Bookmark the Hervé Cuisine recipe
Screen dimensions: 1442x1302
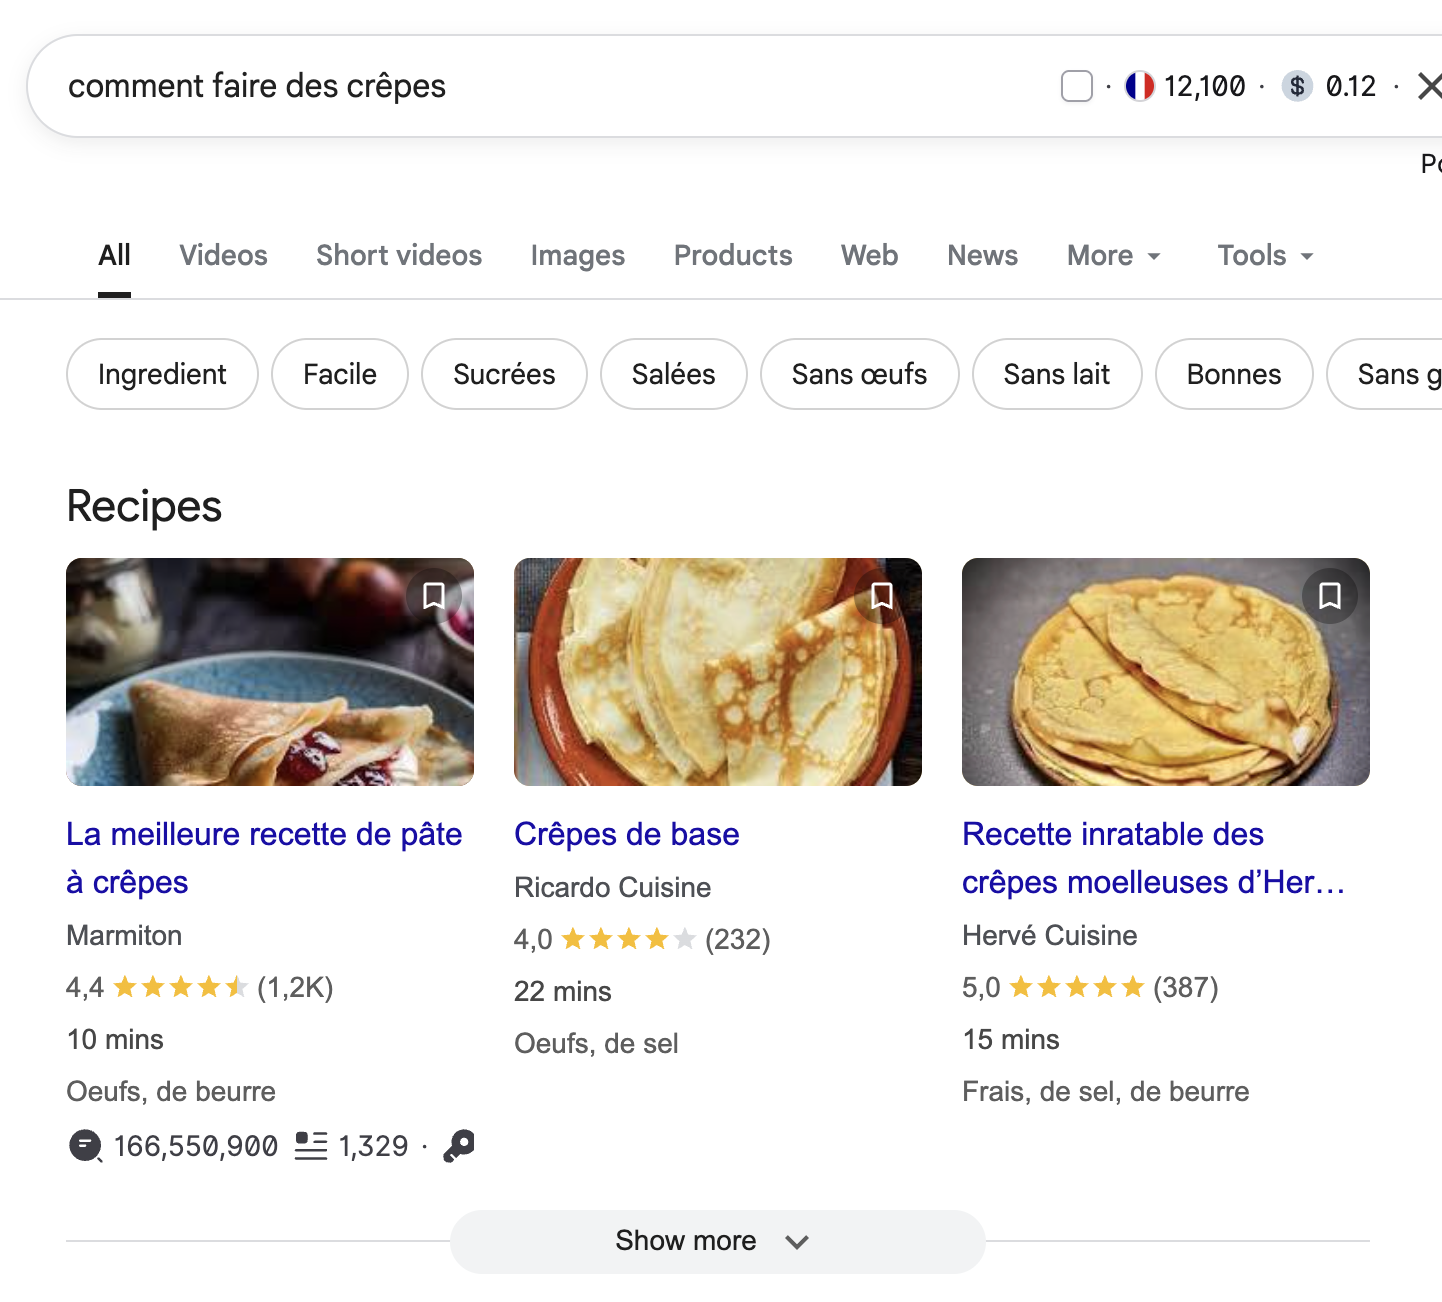tap(1329, 596)
